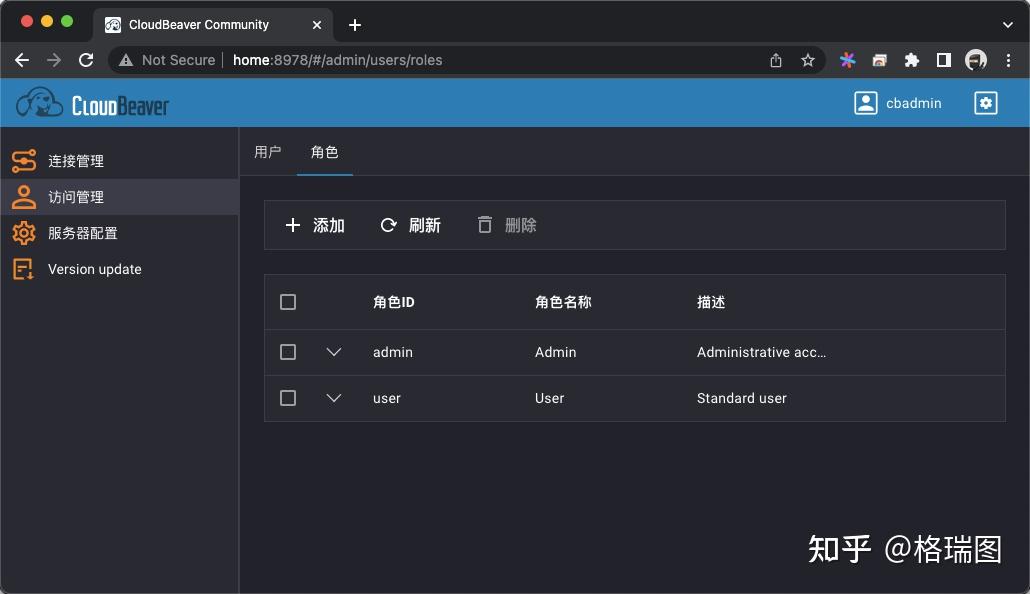Select the 连接管理 sidebar icon
The width and height of the screenshot is (1030, 594).
click(x=24, y=160)
